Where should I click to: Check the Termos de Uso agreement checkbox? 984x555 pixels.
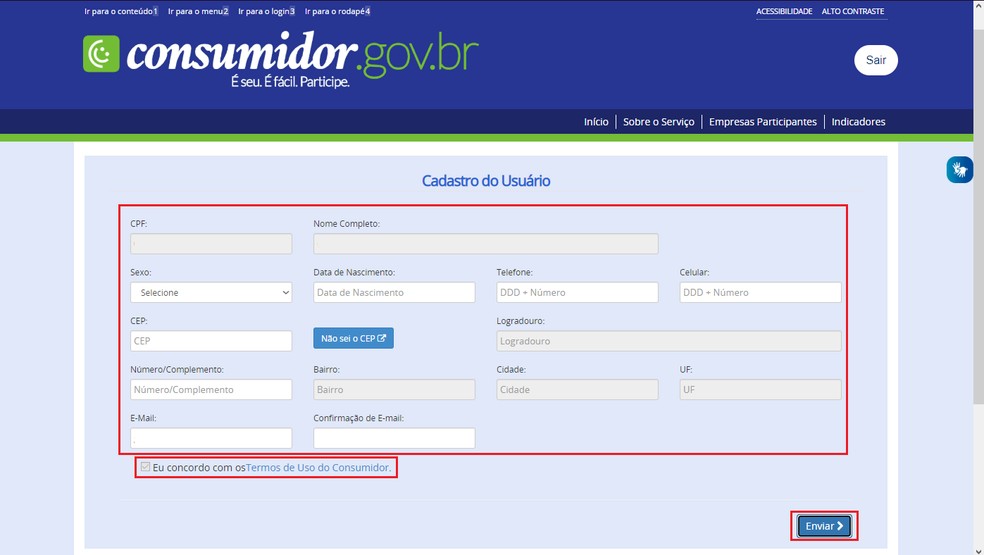(x=146, y=467)
